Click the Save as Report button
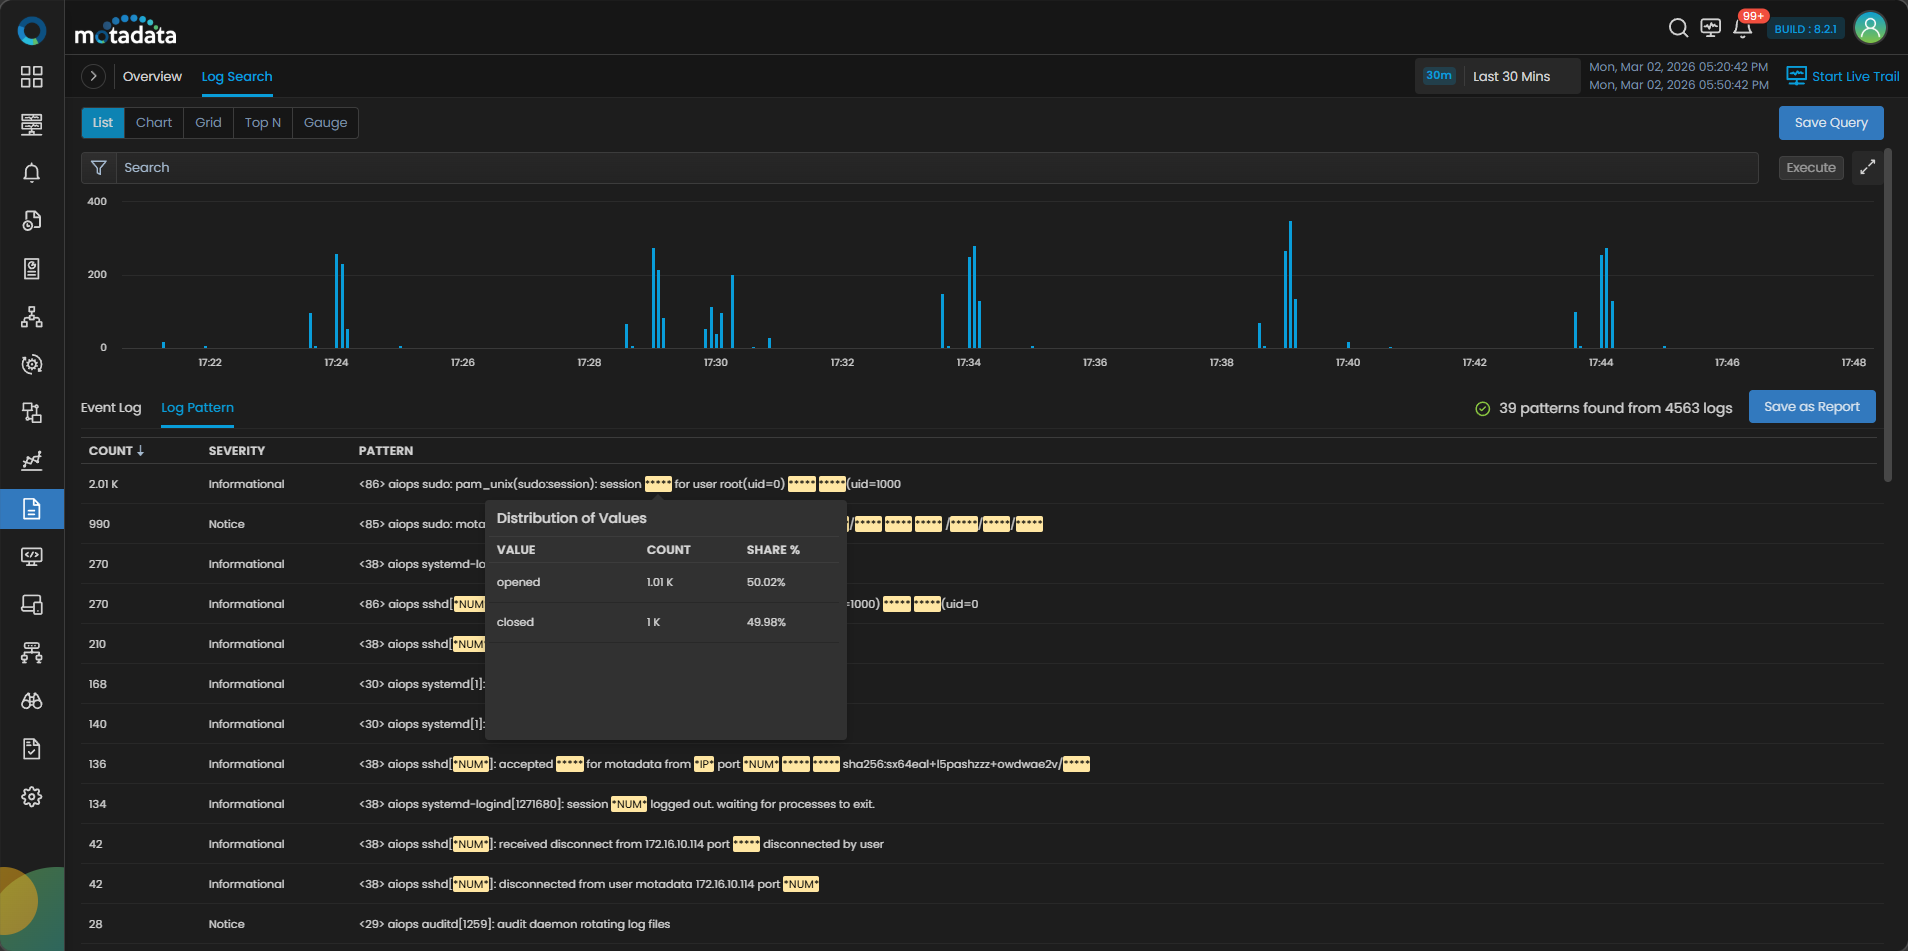1908x951 pixels. coord(1811,407)
